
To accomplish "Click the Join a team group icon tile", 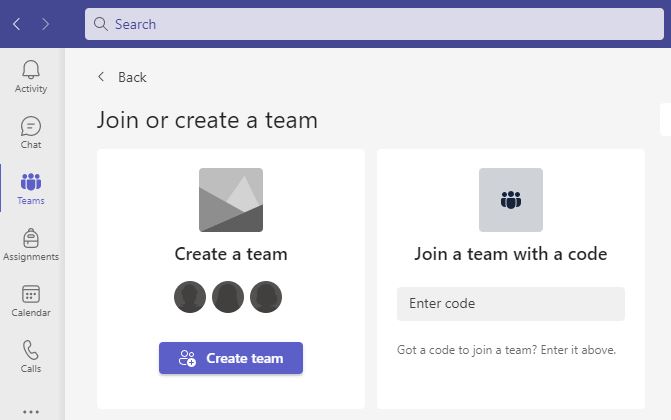I will (x=511, y=200).
